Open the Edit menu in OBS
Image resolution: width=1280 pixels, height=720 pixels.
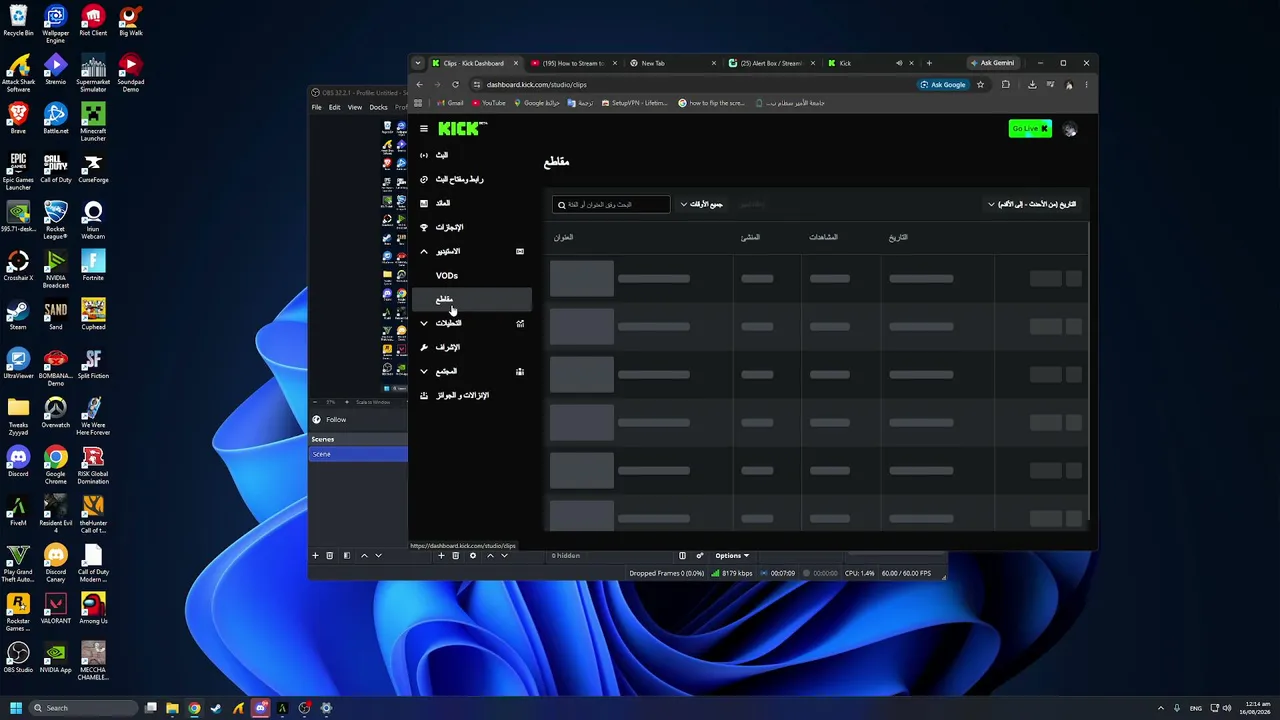click(x=335, y=108)
